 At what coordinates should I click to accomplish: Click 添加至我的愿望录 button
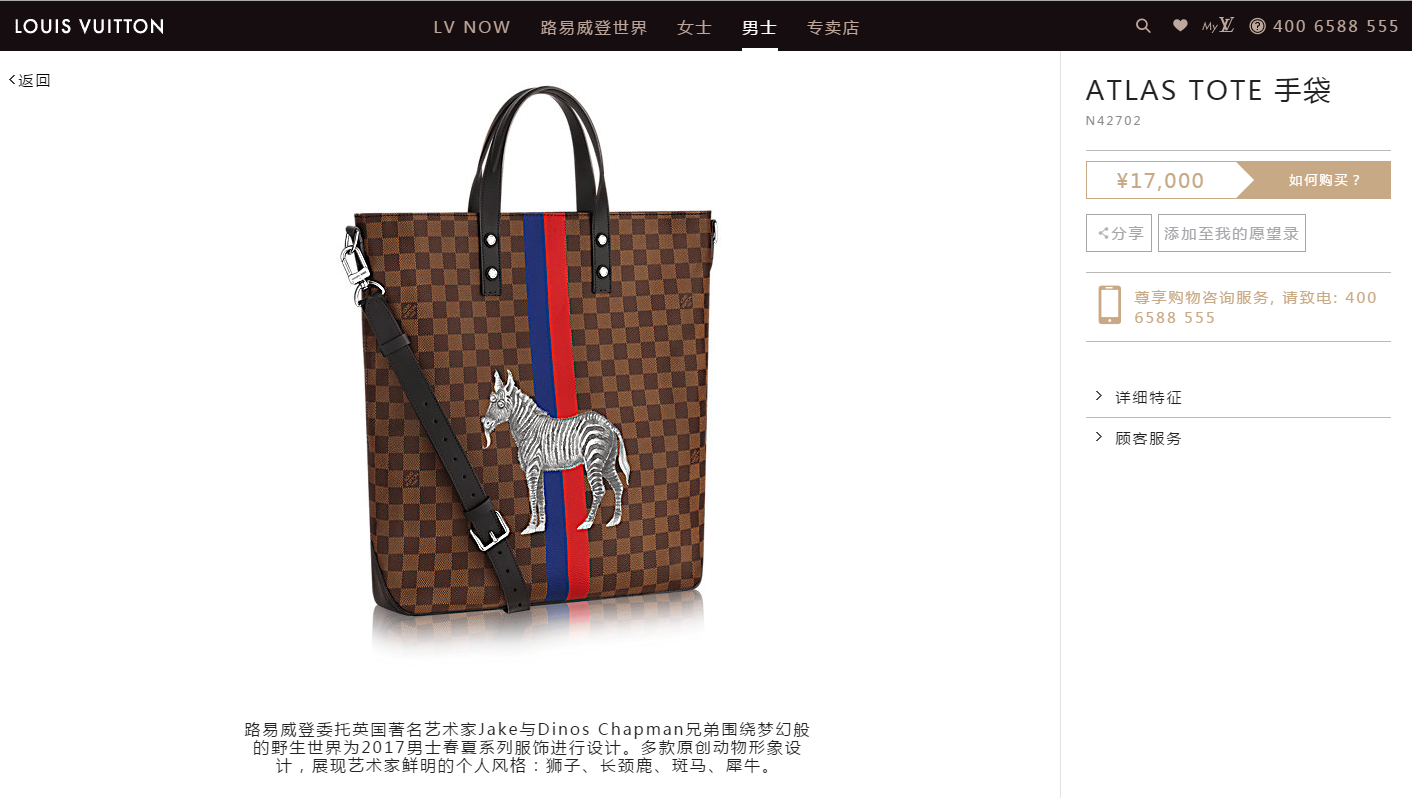[1231, 233]
